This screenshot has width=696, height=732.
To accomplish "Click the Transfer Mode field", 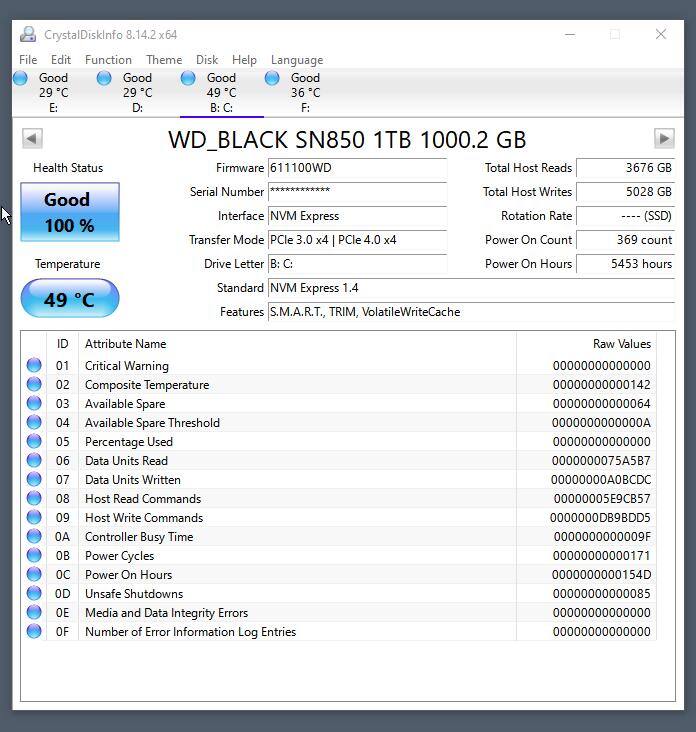I will pos(357,240).
